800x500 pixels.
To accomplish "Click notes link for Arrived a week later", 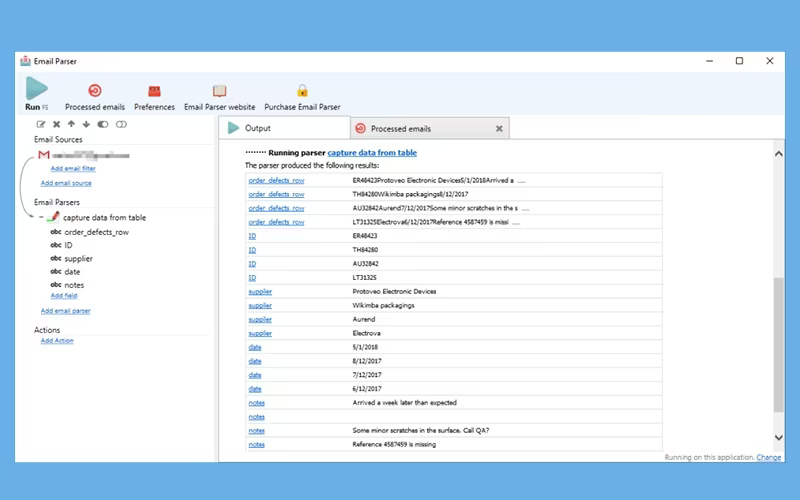I will 257,403.
